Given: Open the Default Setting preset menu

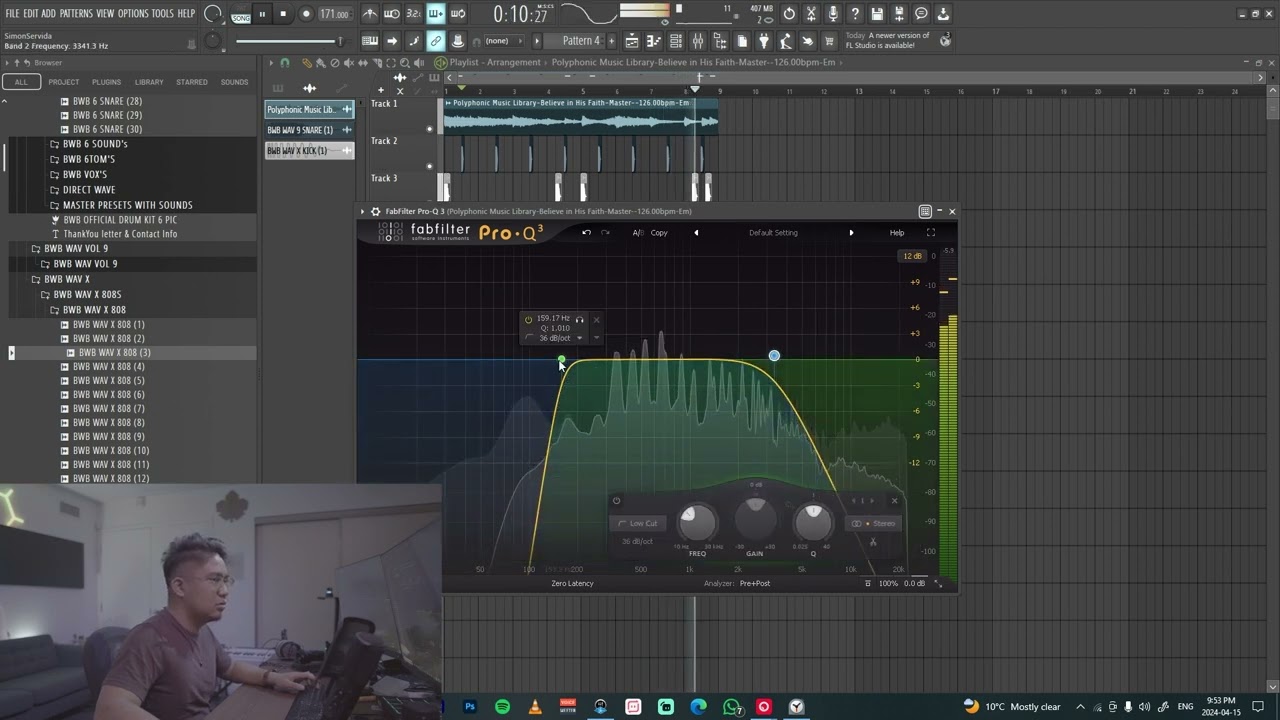Looking at the screenshot, I should (773, 233).
